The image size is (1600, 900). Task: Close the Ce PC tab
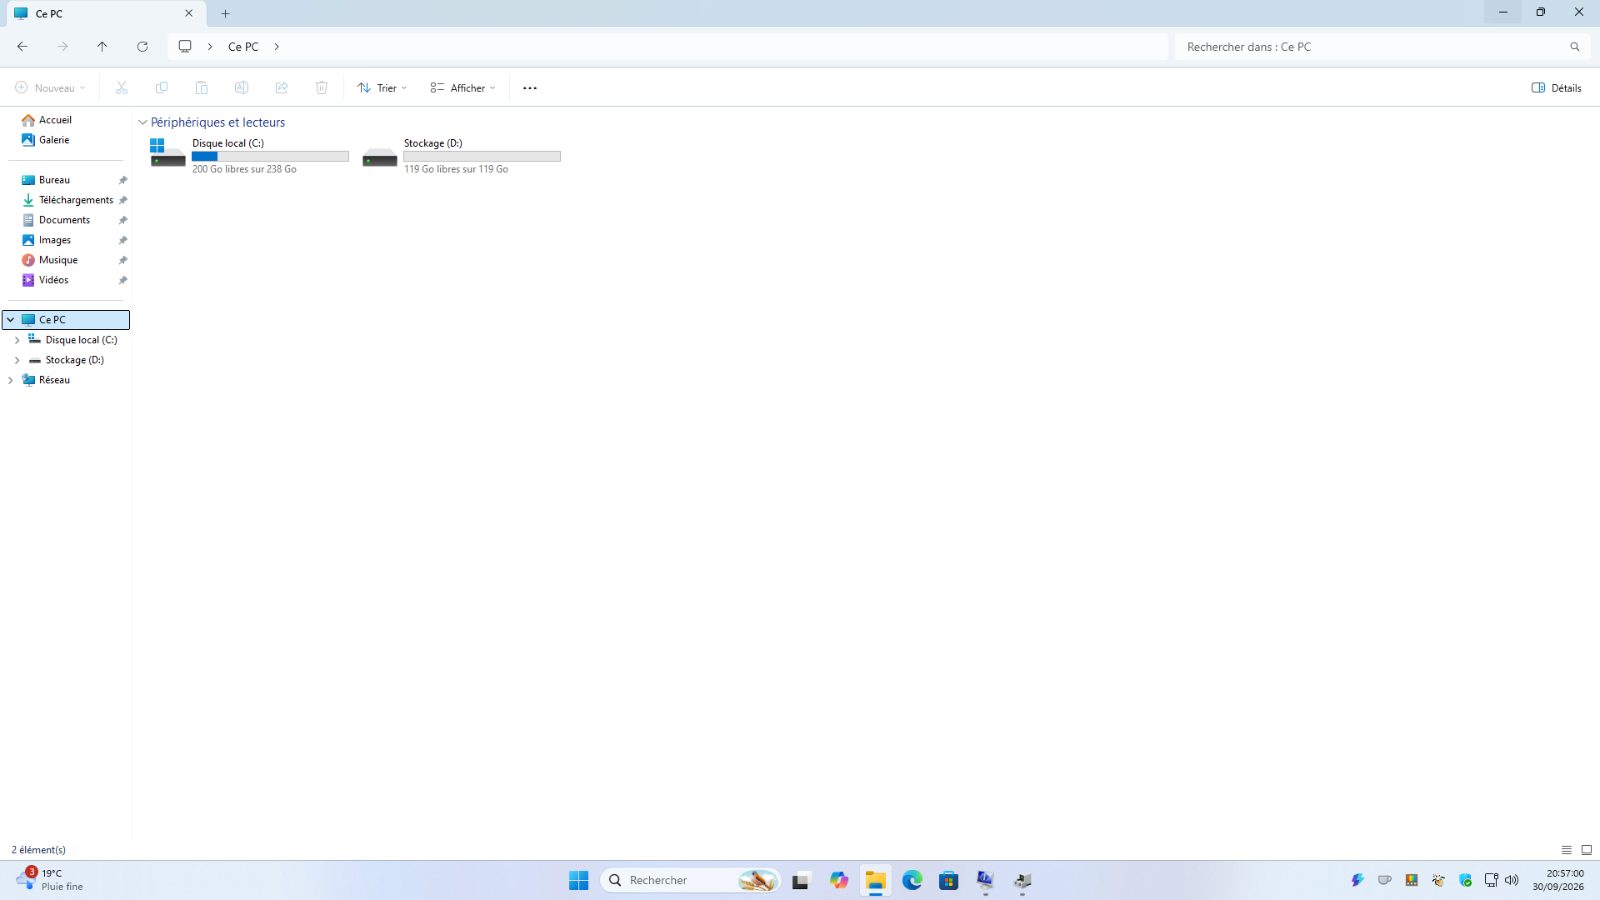tap(189, 14)
